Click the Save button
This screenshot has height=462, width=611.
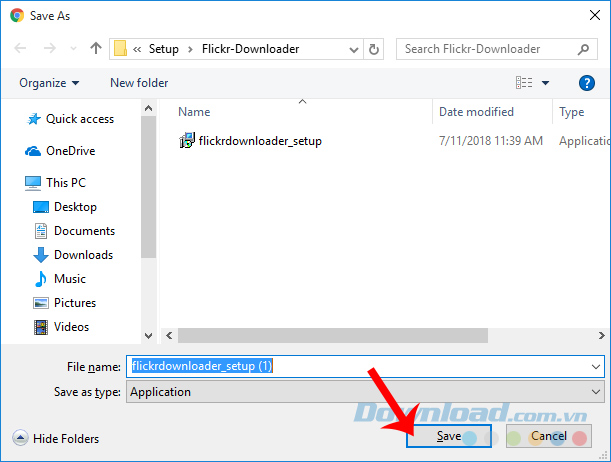449,436
